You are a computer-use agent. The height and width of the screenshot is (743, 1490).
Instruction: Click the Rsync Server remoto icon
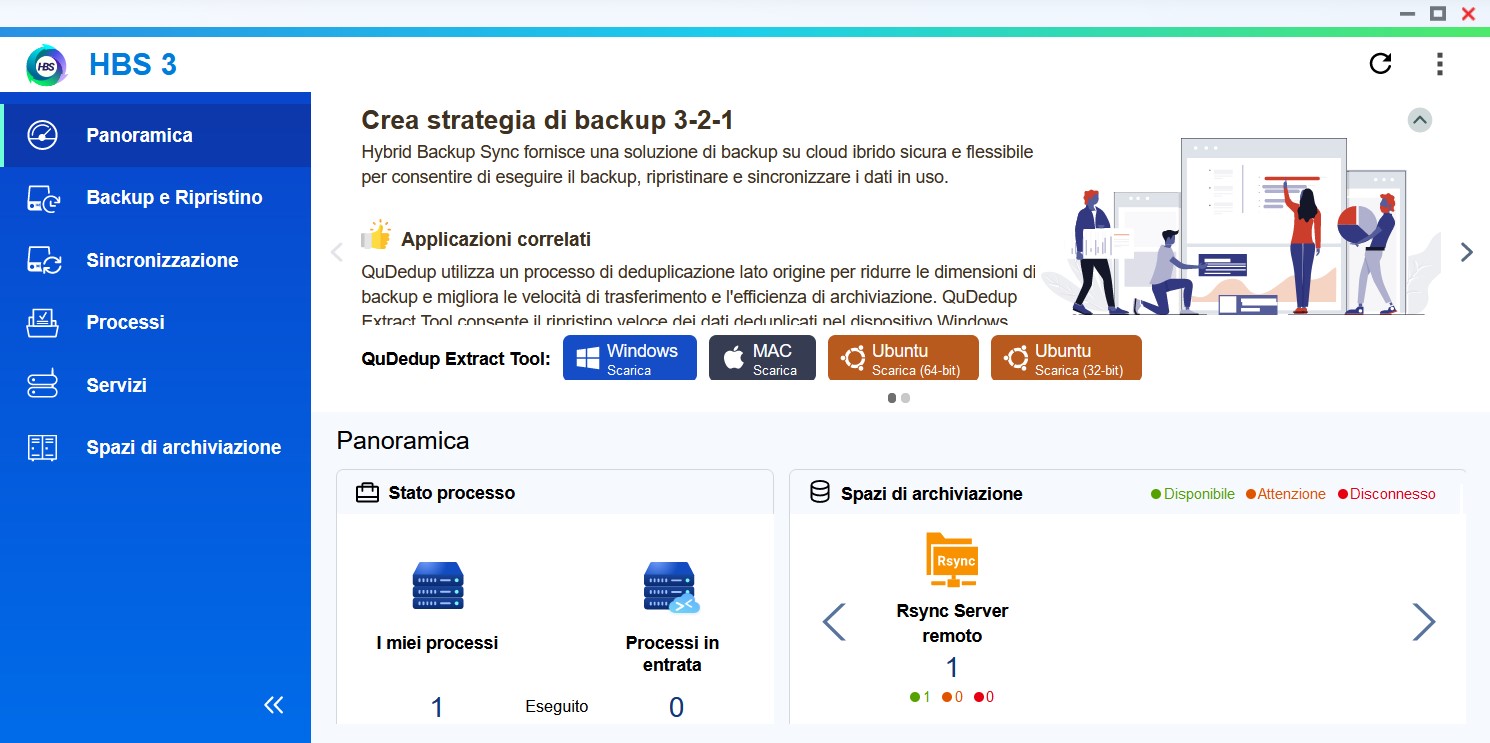pyautogui.click(x=952, y=560)
